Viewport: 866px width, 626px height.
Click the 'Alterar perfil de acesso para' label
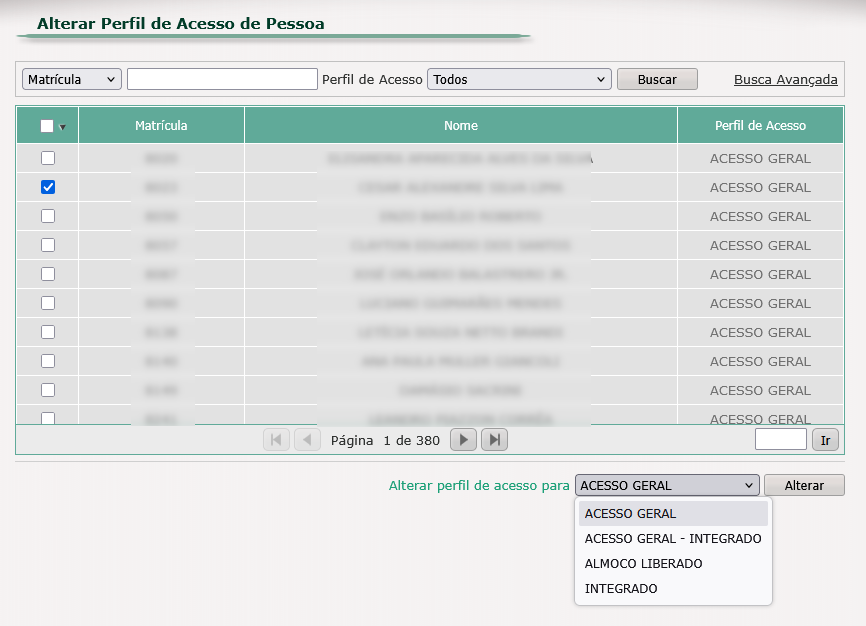tap(479, 486)
